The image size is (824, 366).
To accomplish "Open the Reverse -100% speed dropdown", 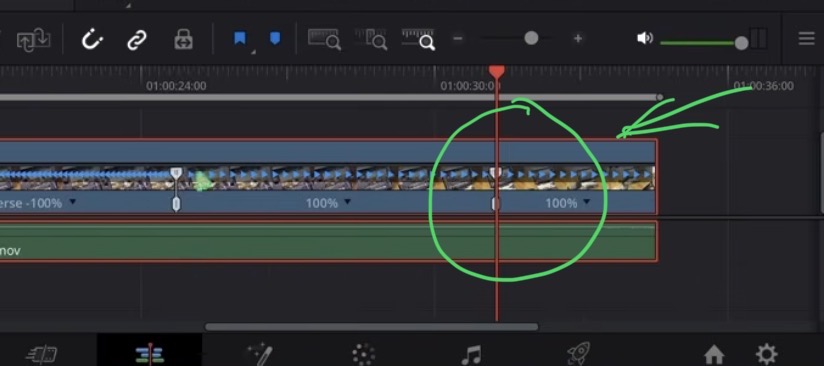I will pyautogui.click(x=73, y=202).
